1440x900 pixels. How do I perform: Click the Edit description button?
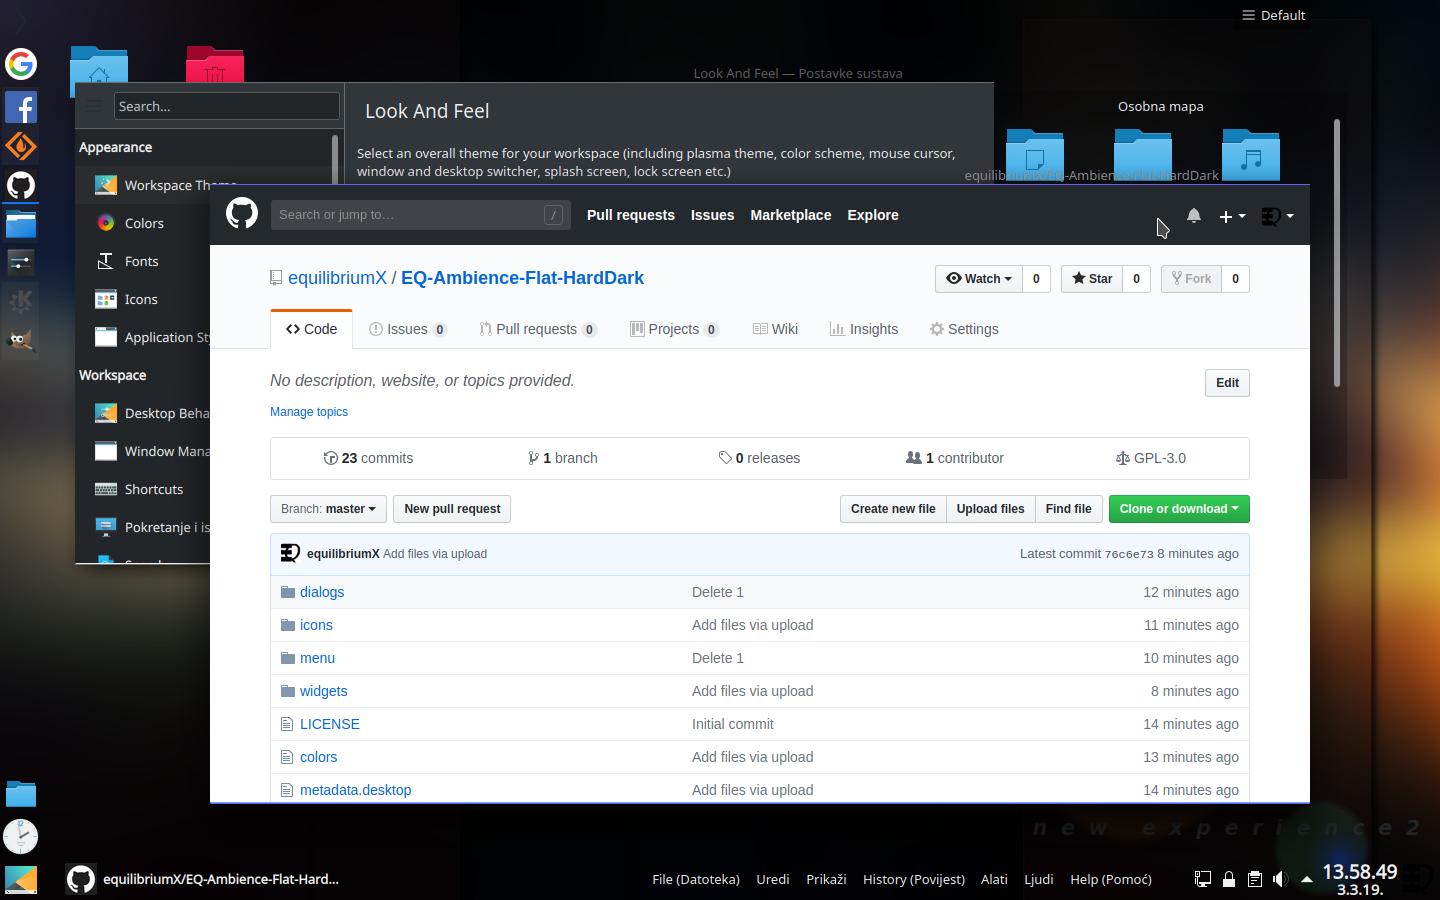coord(1227,383)
